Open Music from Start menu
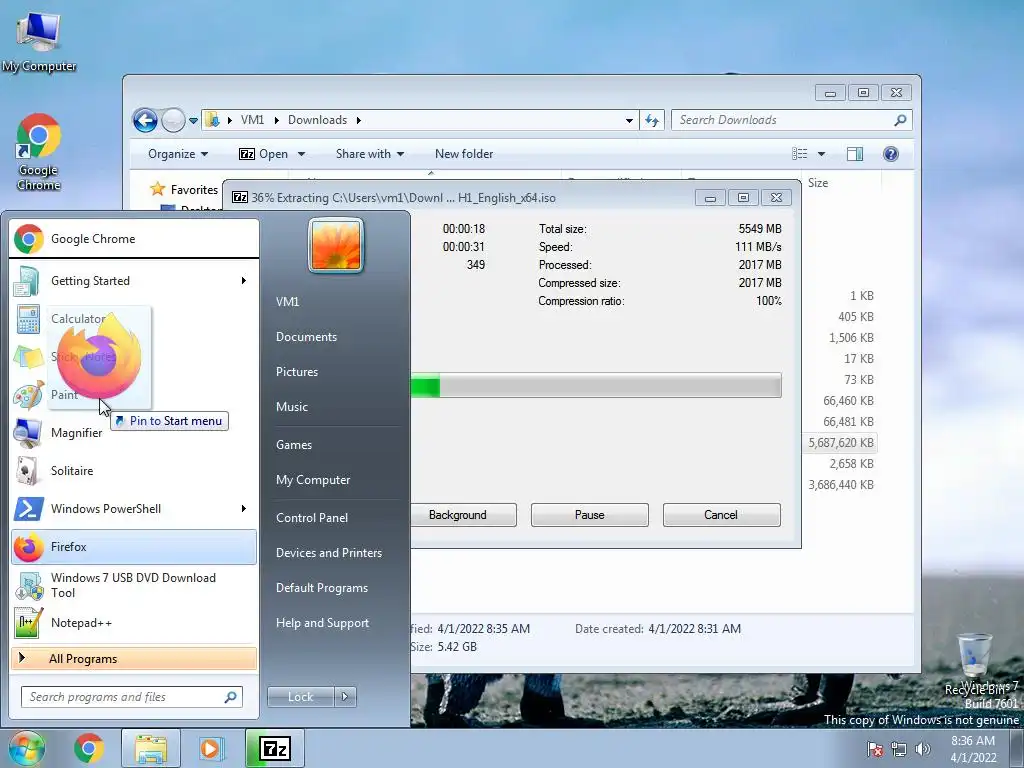 (x=292, y=407)
